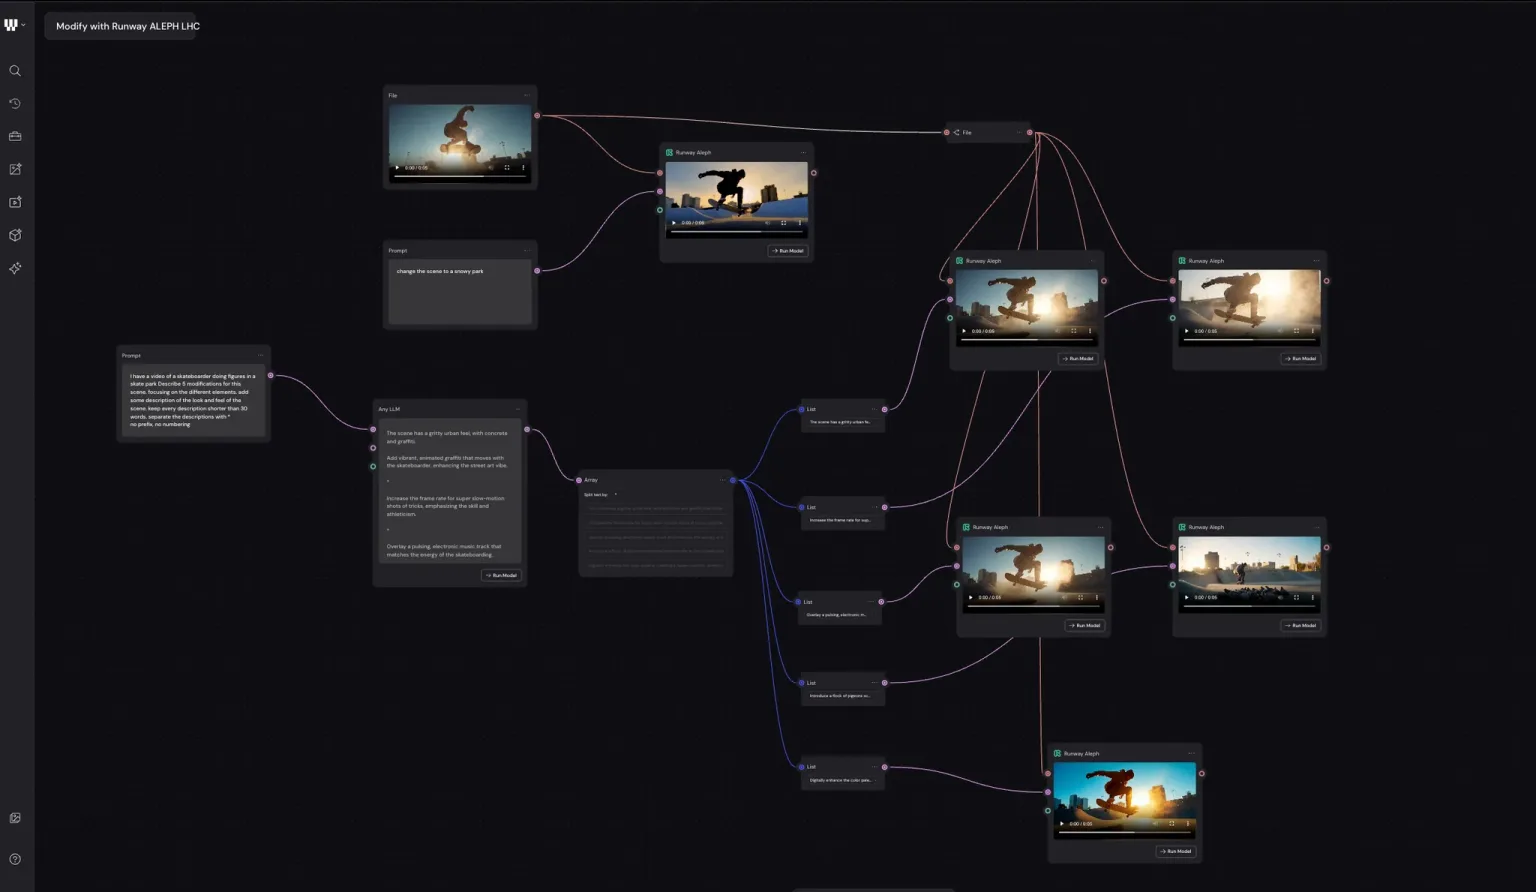Enter fullscreen on the File node source video
The height and width of the screenshot is (892, 1536).
(507, 168)
